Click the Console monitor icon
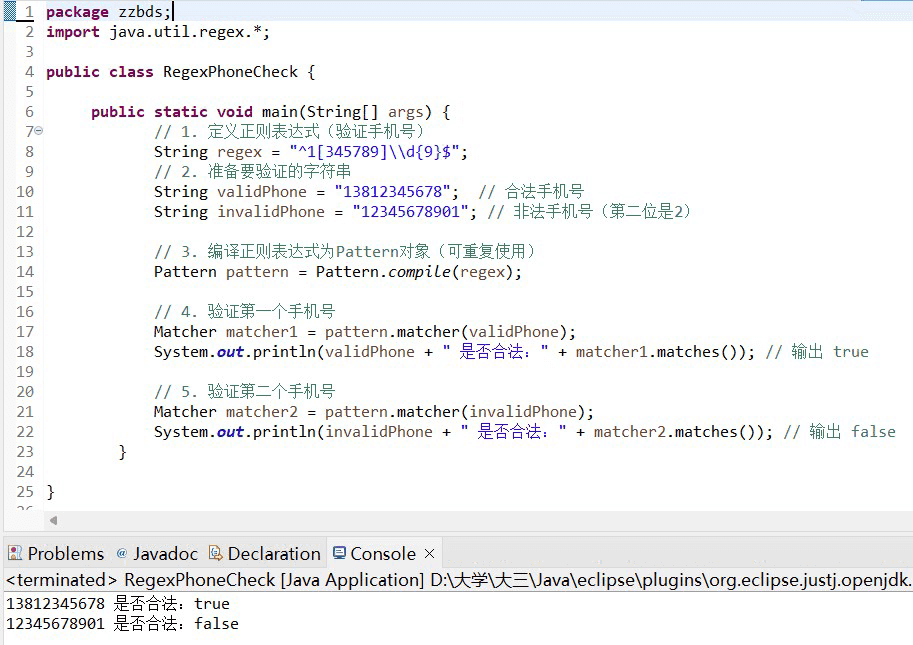913x645 pixels. [x=339, y=552]
